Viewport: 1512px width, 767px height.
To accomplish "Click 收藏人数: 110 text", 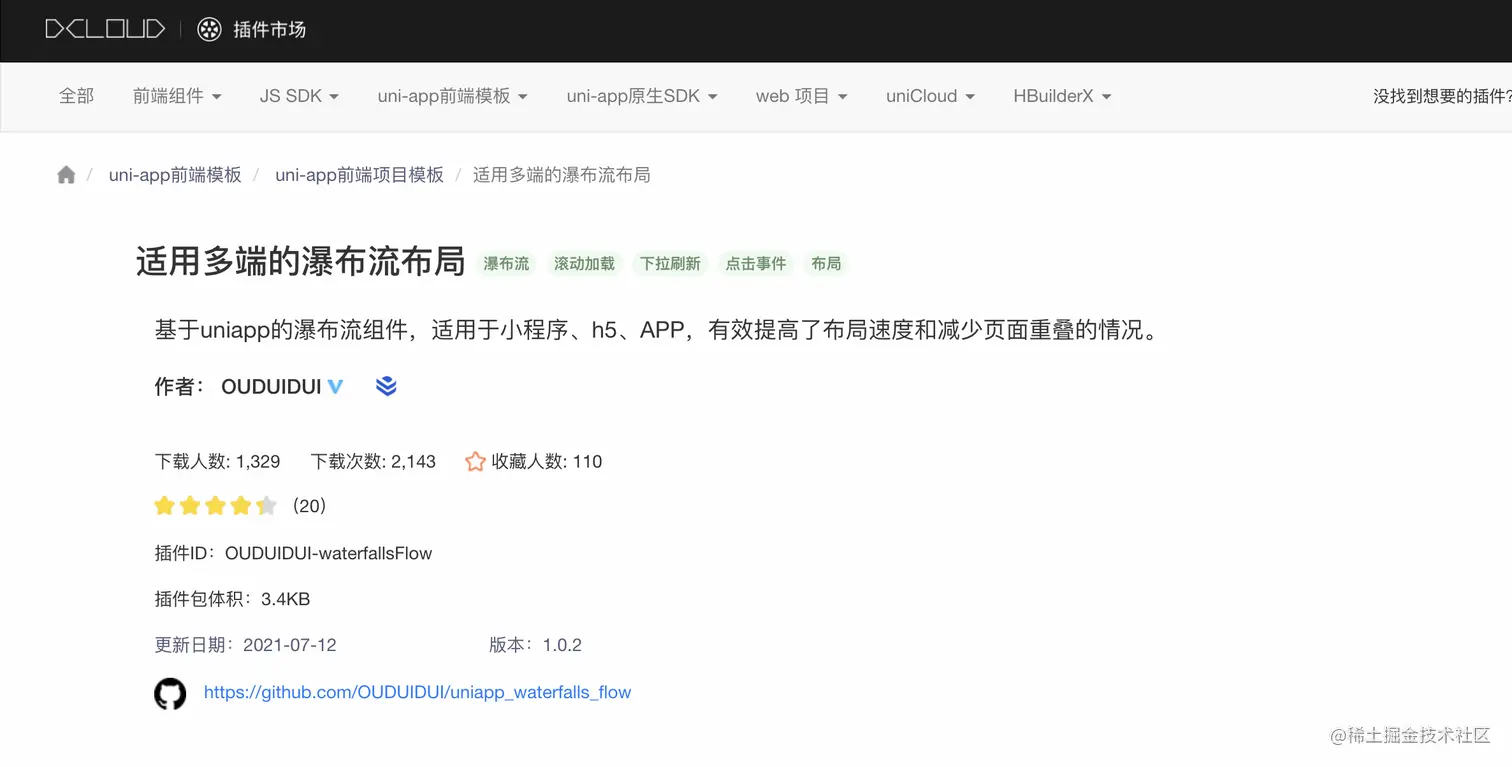I will pyautogui.click(x=547, y=462).
